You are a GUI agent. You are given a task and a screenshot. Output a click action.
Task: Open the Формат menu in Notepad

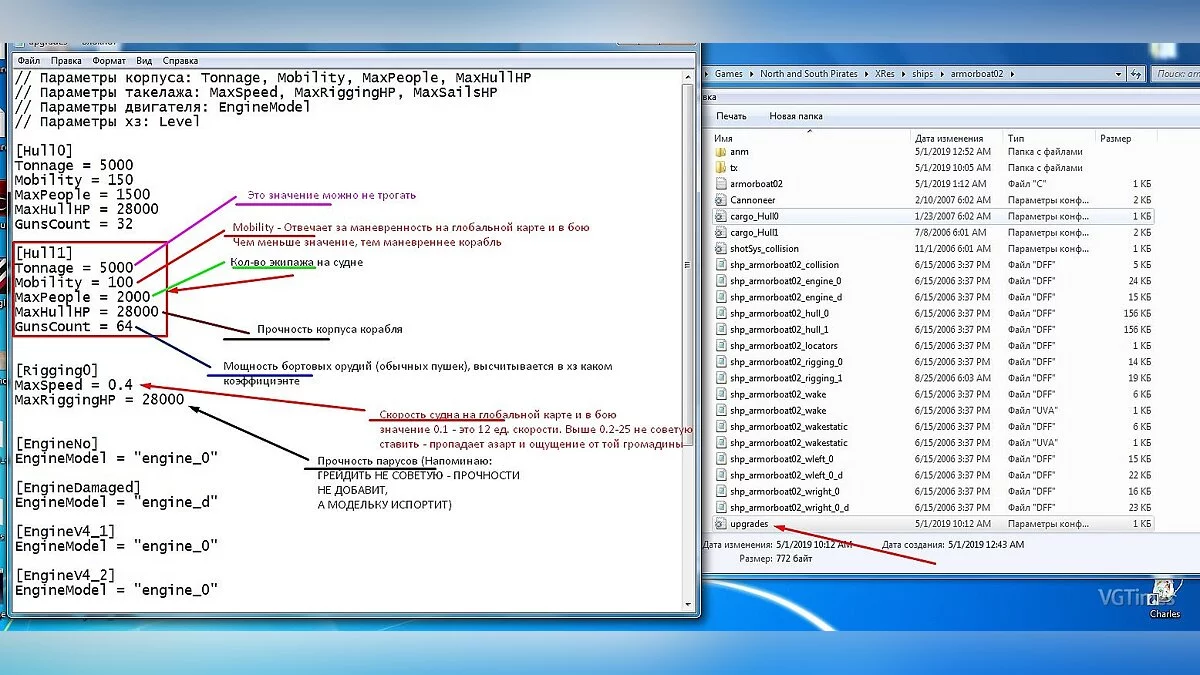tap(109, 60)
